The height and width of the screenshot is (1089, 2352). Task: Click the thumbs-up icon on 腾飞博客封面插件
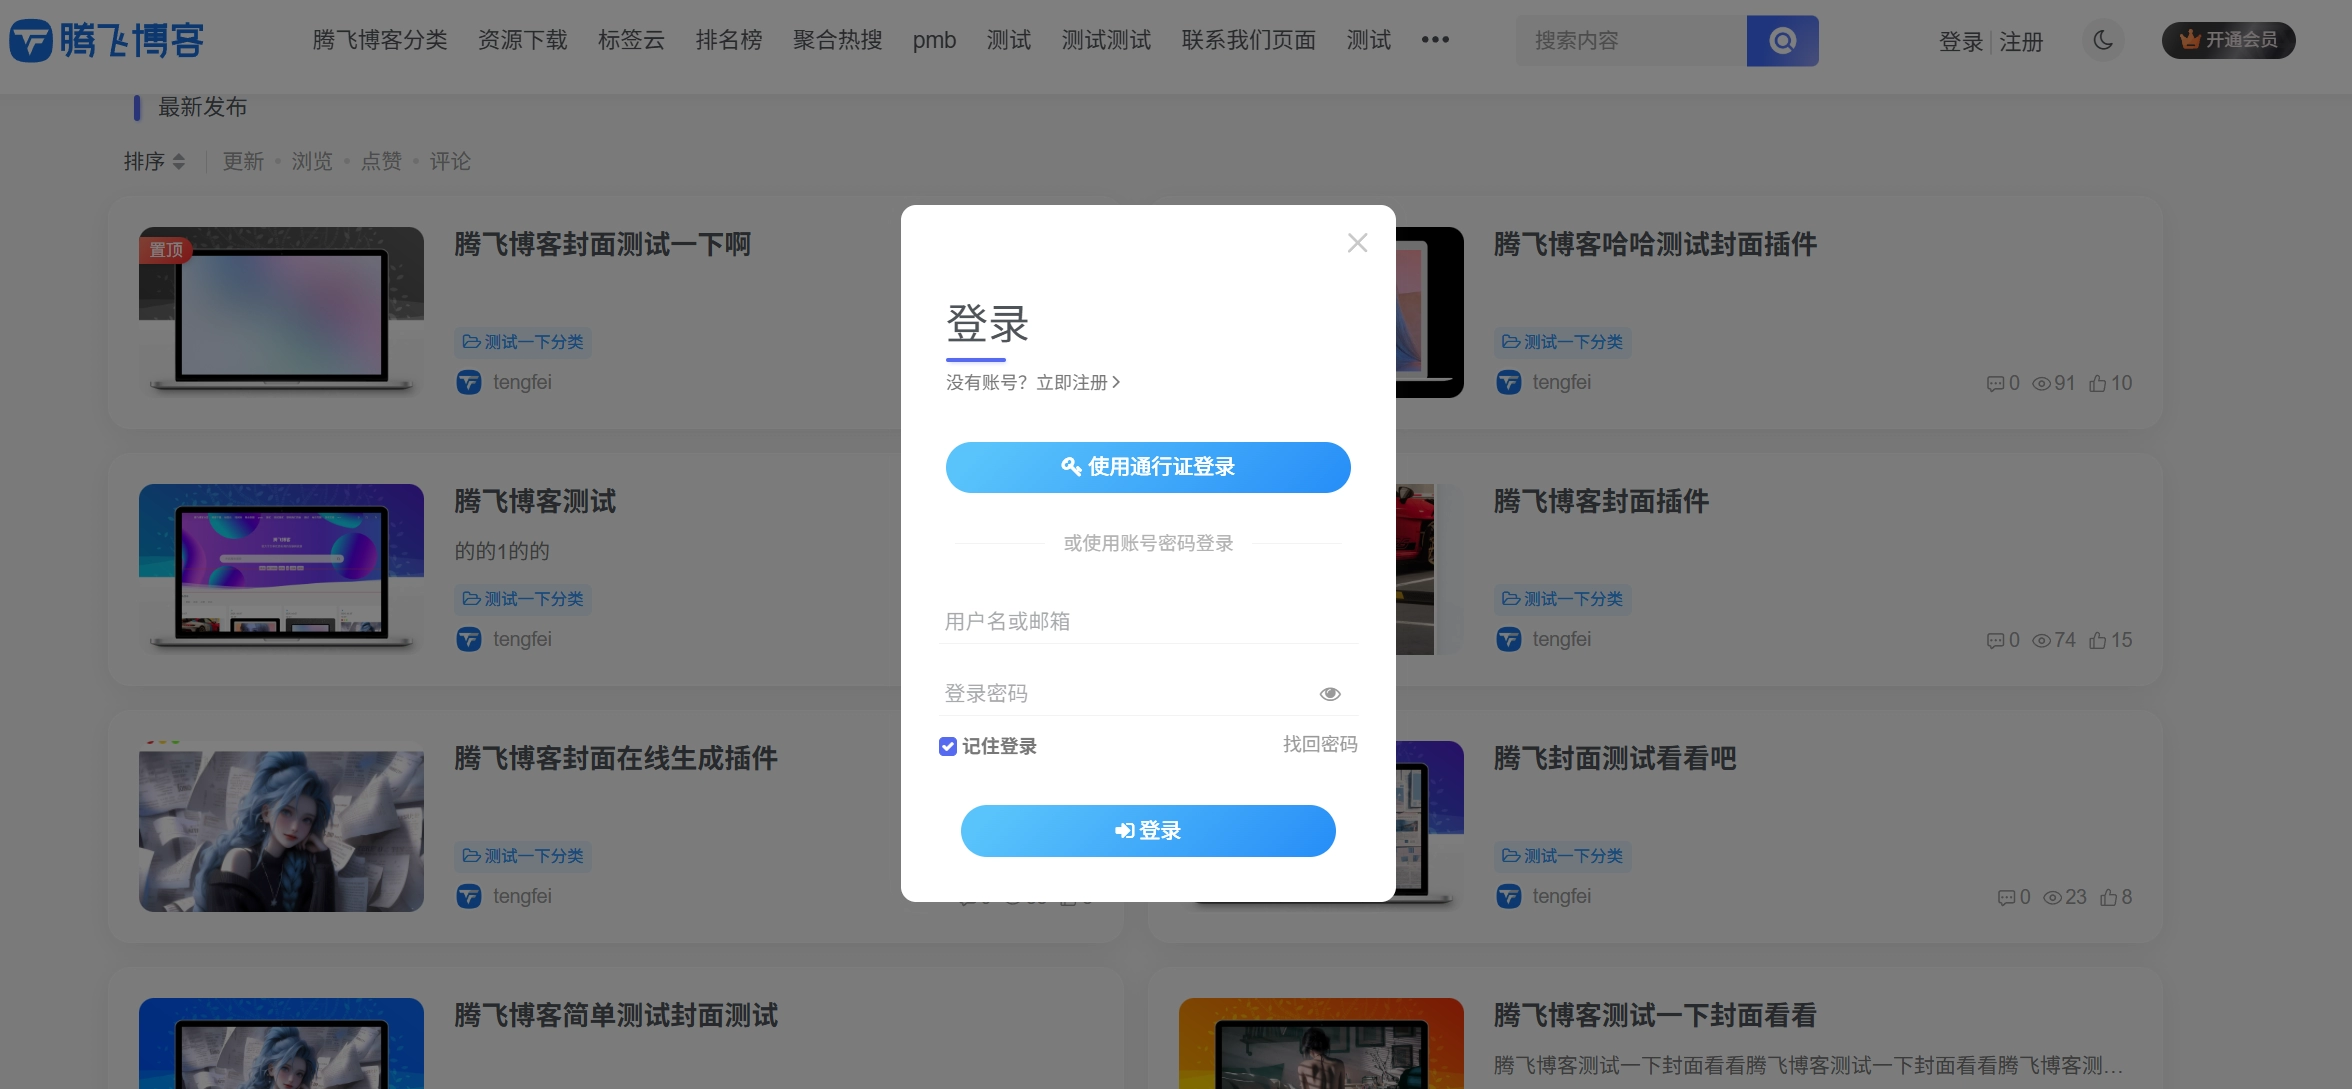[2097, 640]
